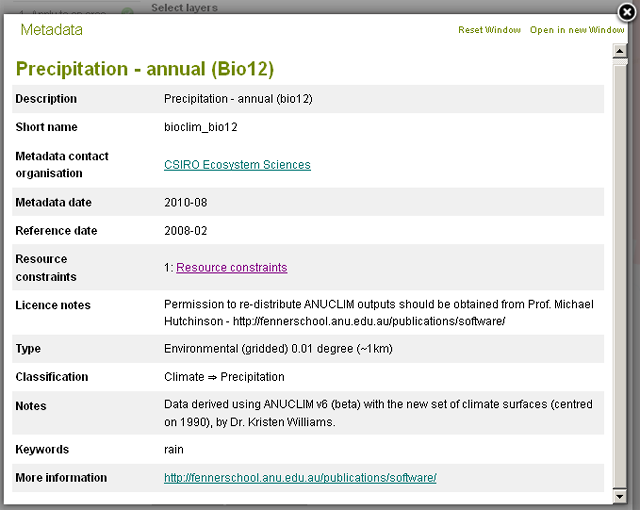This screenshot has height=510, width=640.
Task: Click the Metadata panel title
Action: coord(51,30)
